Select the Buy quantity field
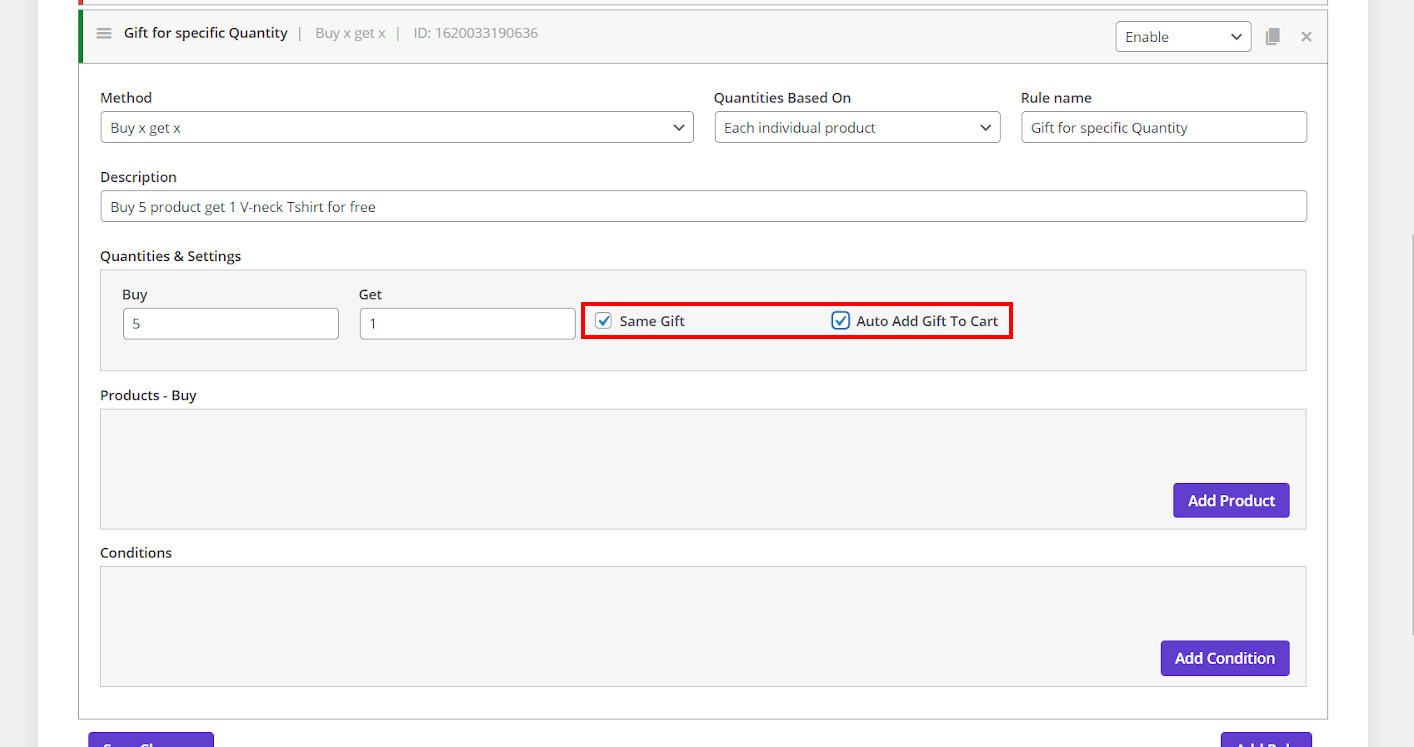 [x=230, y=324]
